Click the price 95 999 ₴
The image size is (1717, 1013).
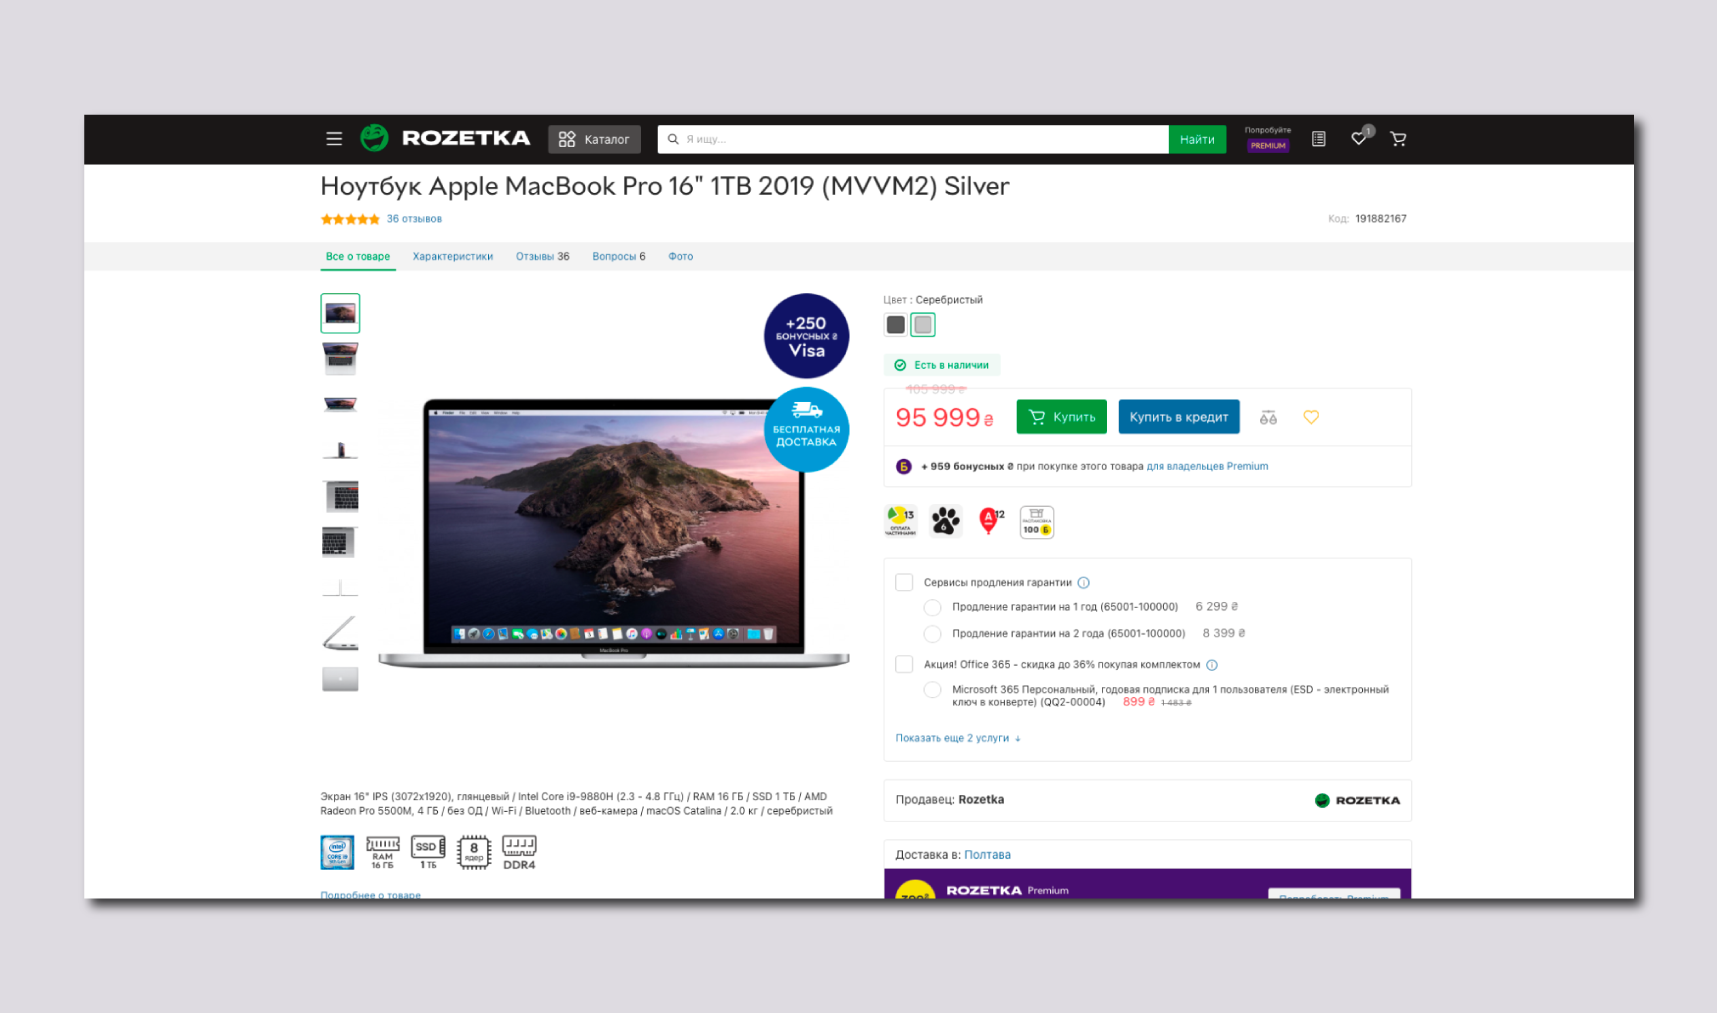944,418
